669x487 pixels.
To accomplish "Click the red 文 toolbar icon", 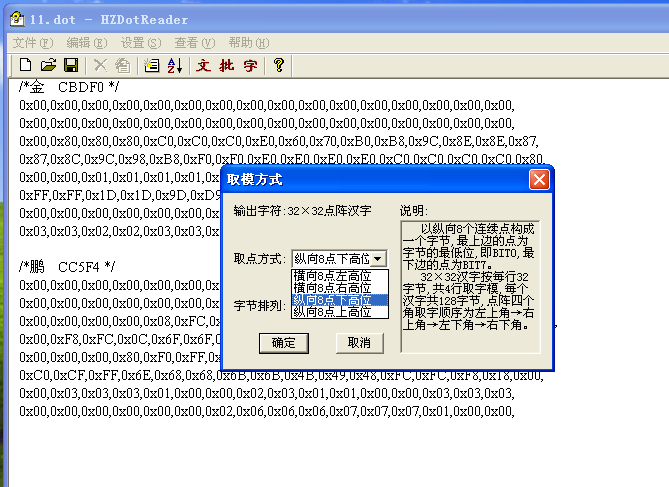I will click(x=203, y=65).
